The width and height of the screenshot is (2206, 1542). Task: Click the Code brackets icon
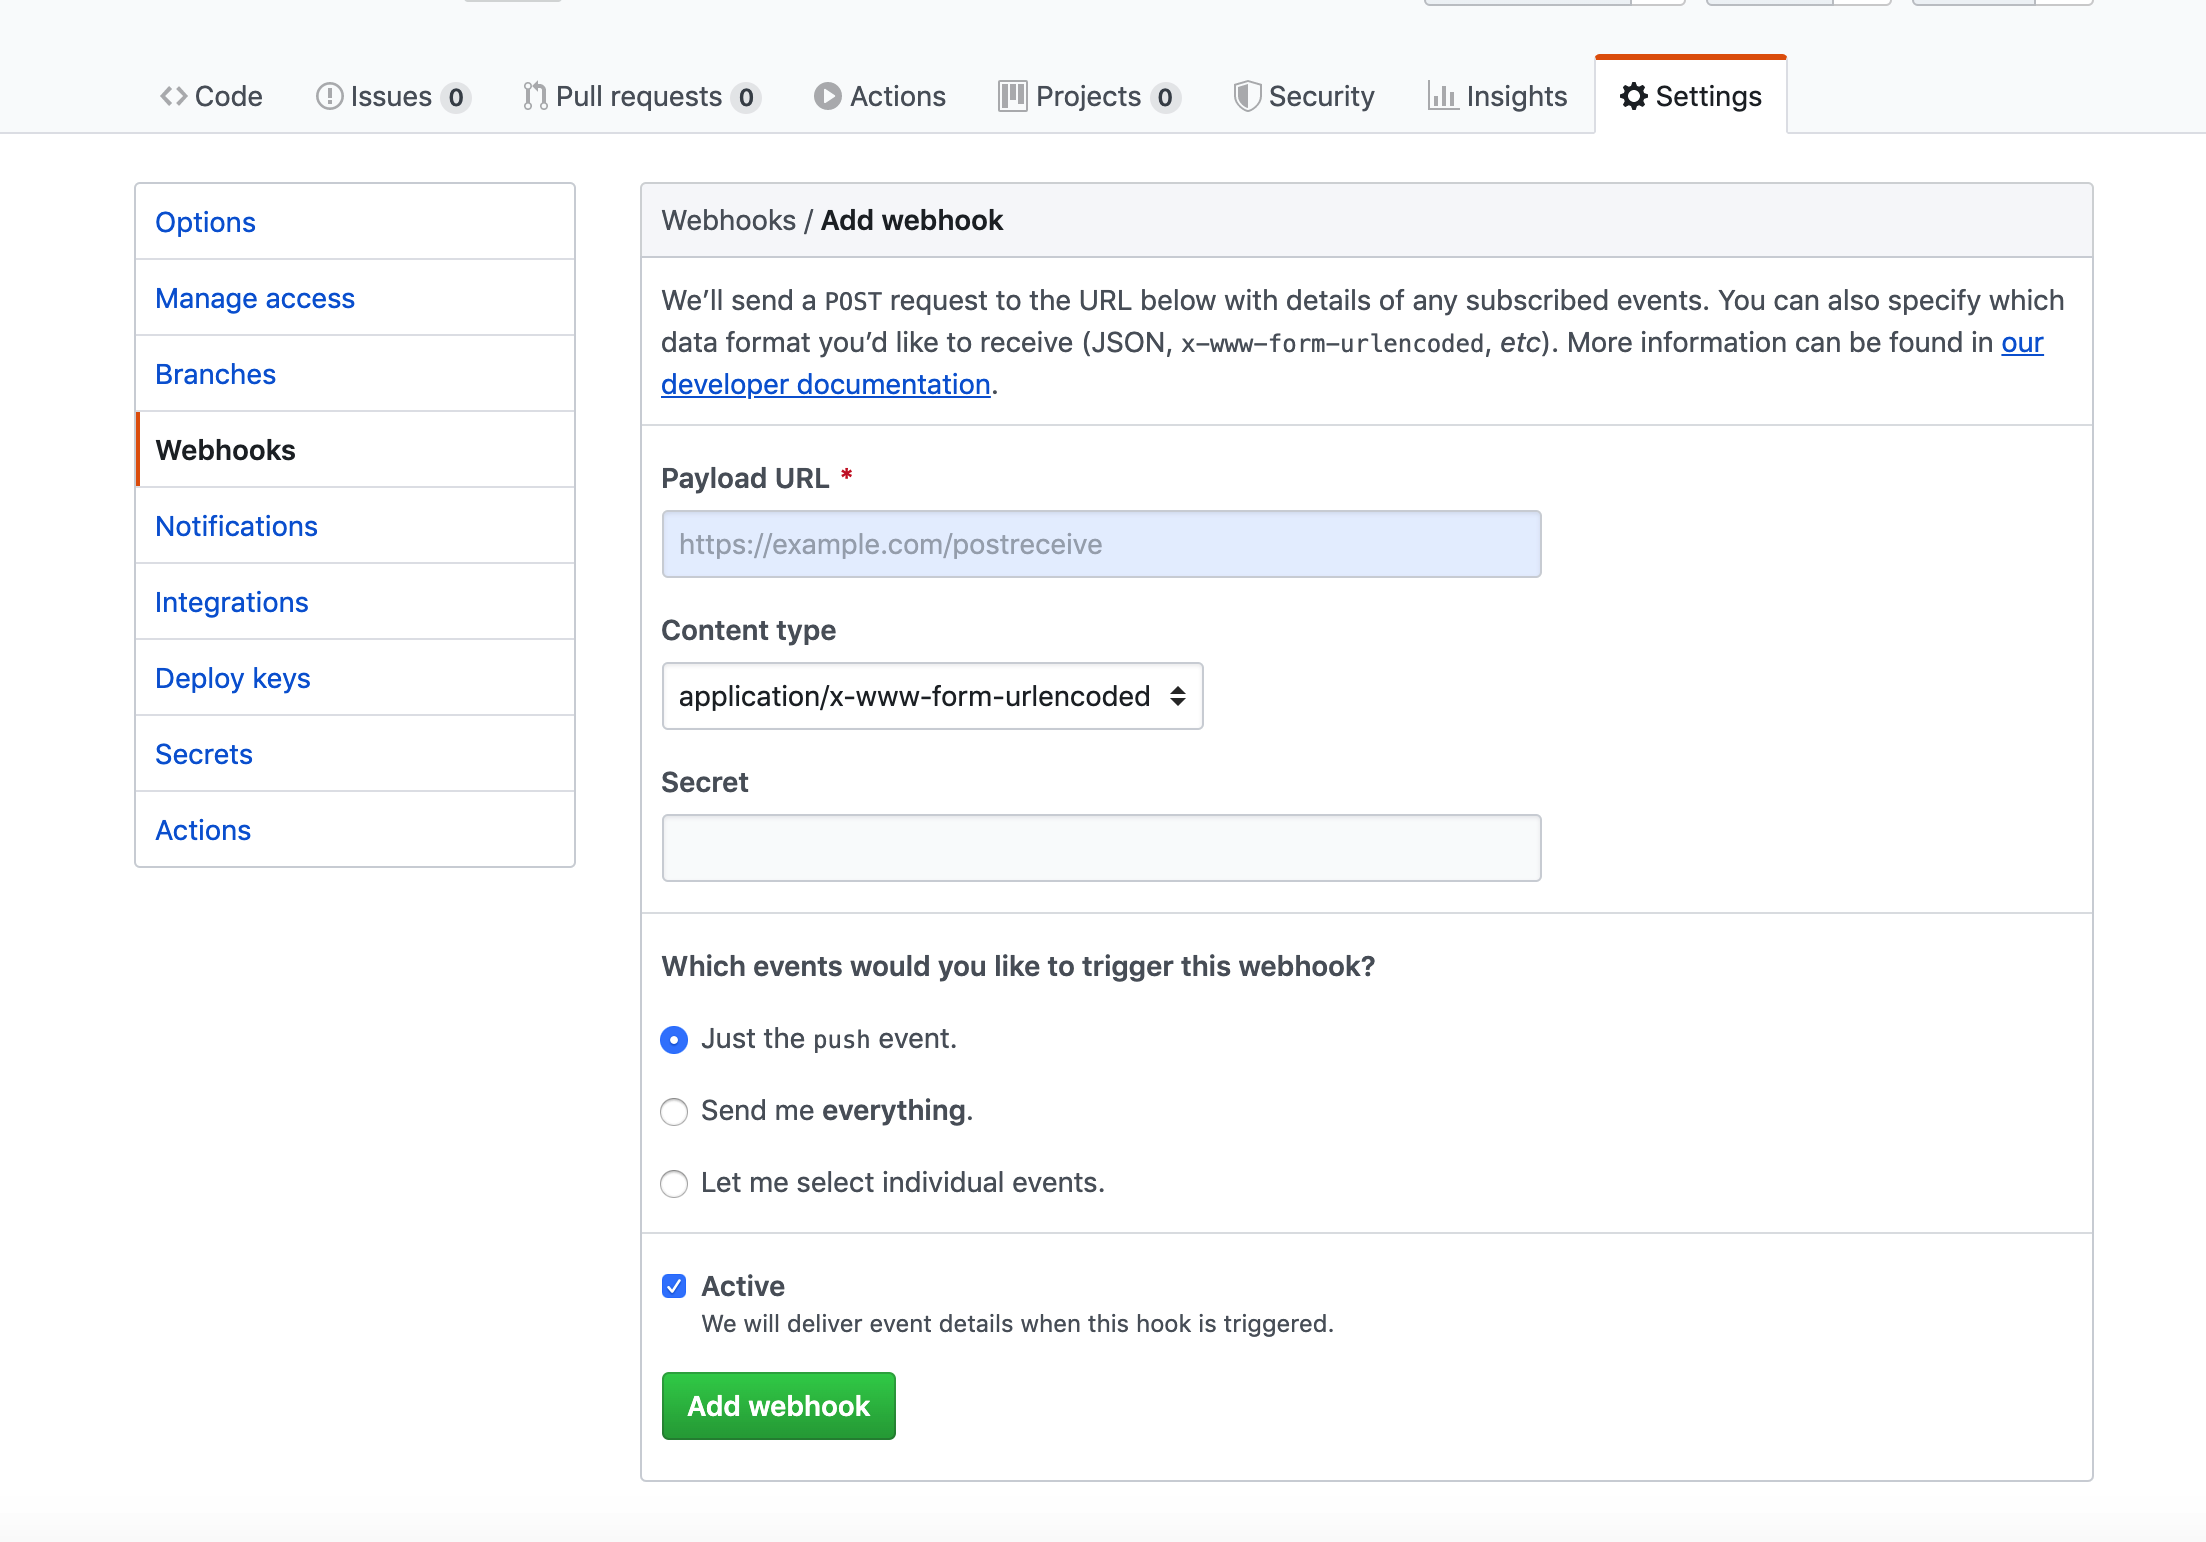174,96
